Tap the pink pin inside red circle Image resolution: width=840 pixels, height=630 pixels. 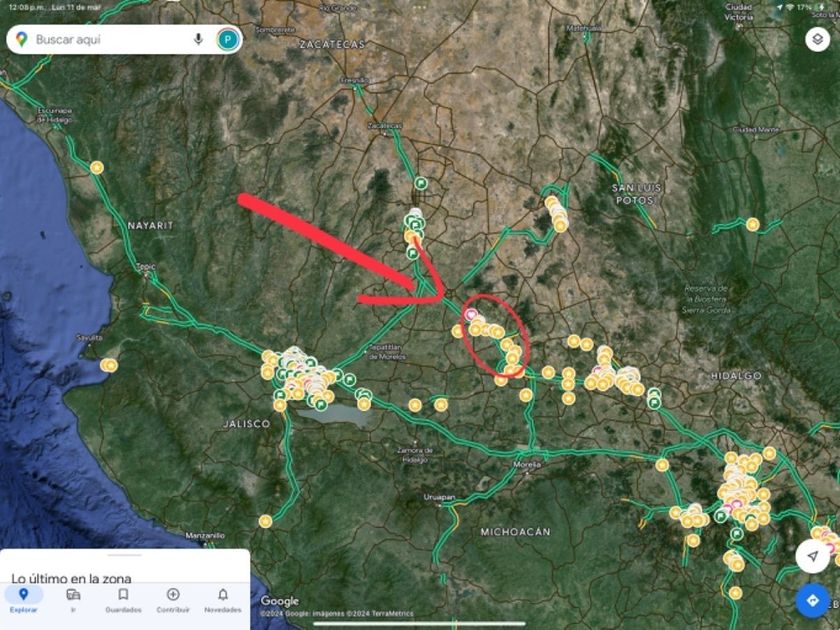(471, 314)
